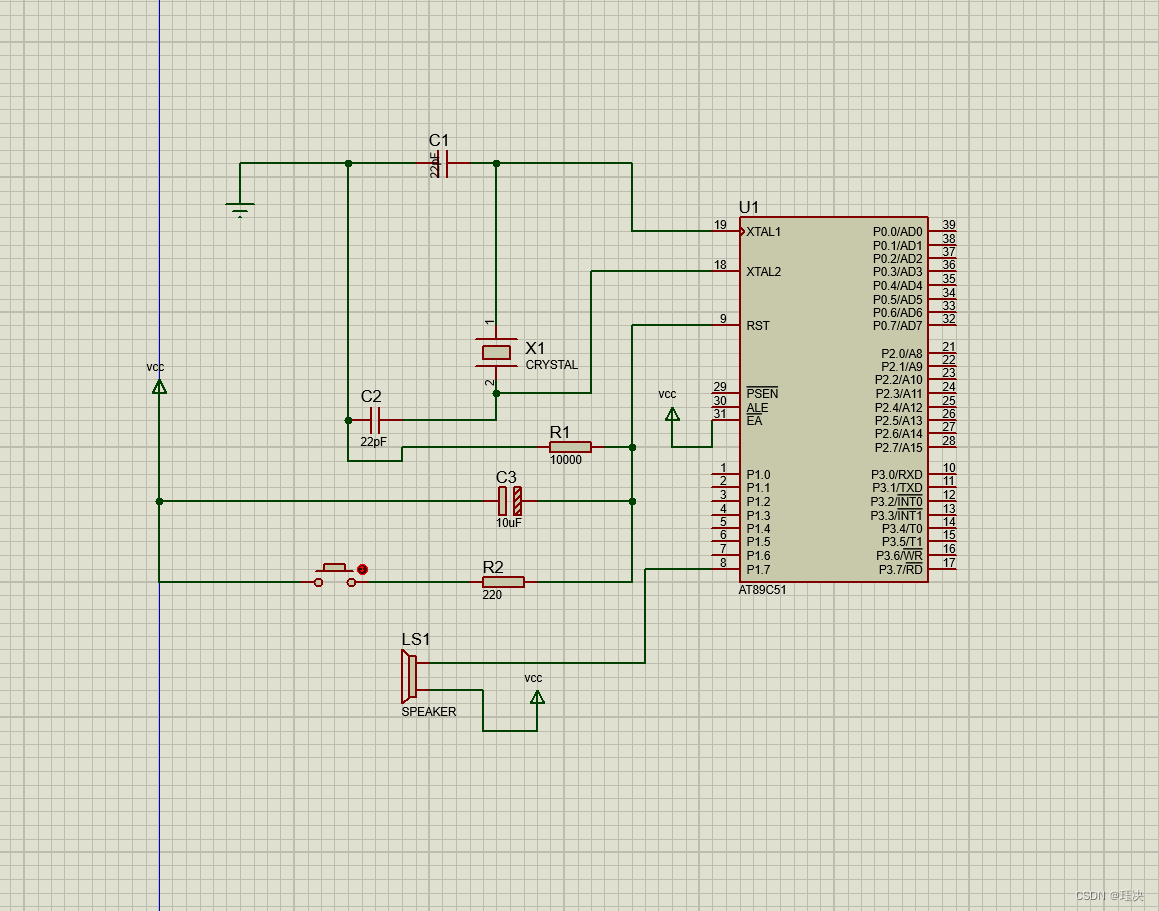This screenshot has height=911, width=1159.
Task: Click the C2 reference label
Action: 371,396
